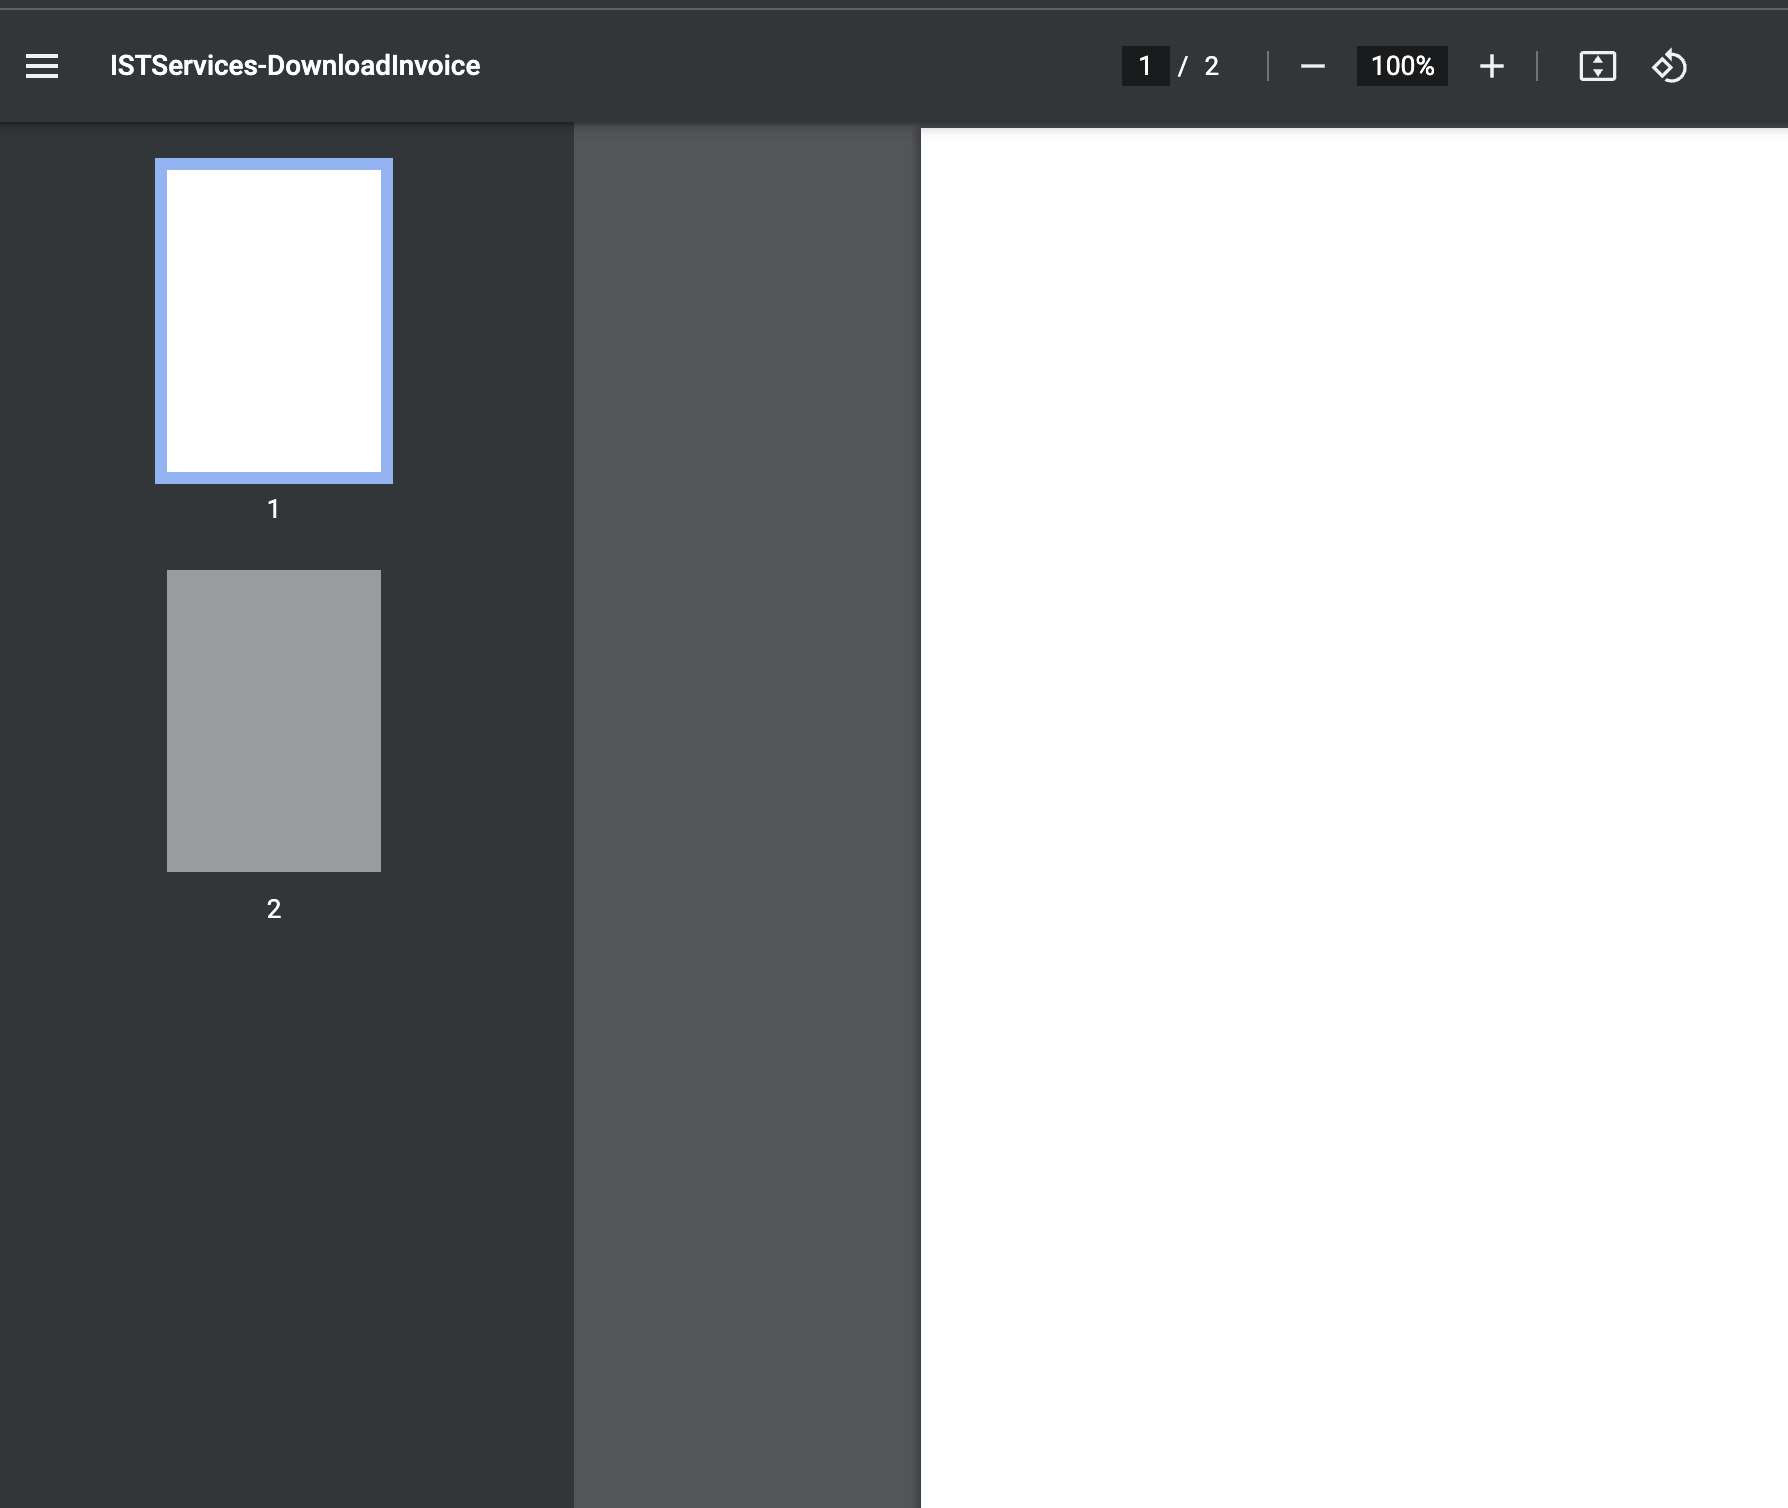
Task: Click the total page count 2
Action: pos(1211,66)
